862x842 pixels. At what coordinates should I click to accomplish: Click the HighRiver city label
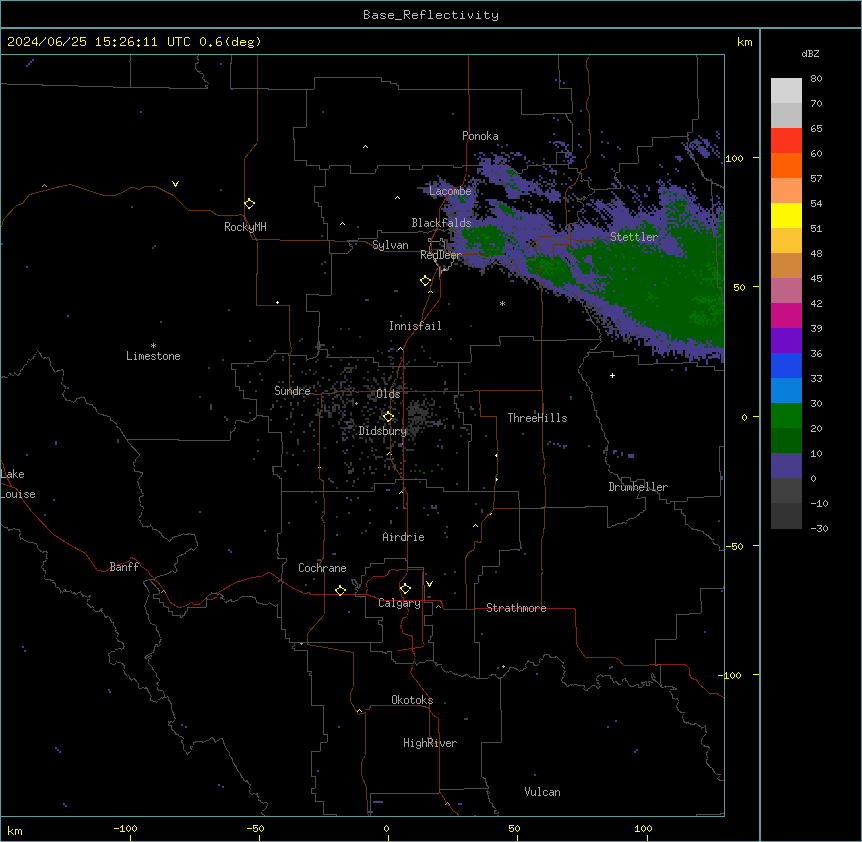click(430, 743)
